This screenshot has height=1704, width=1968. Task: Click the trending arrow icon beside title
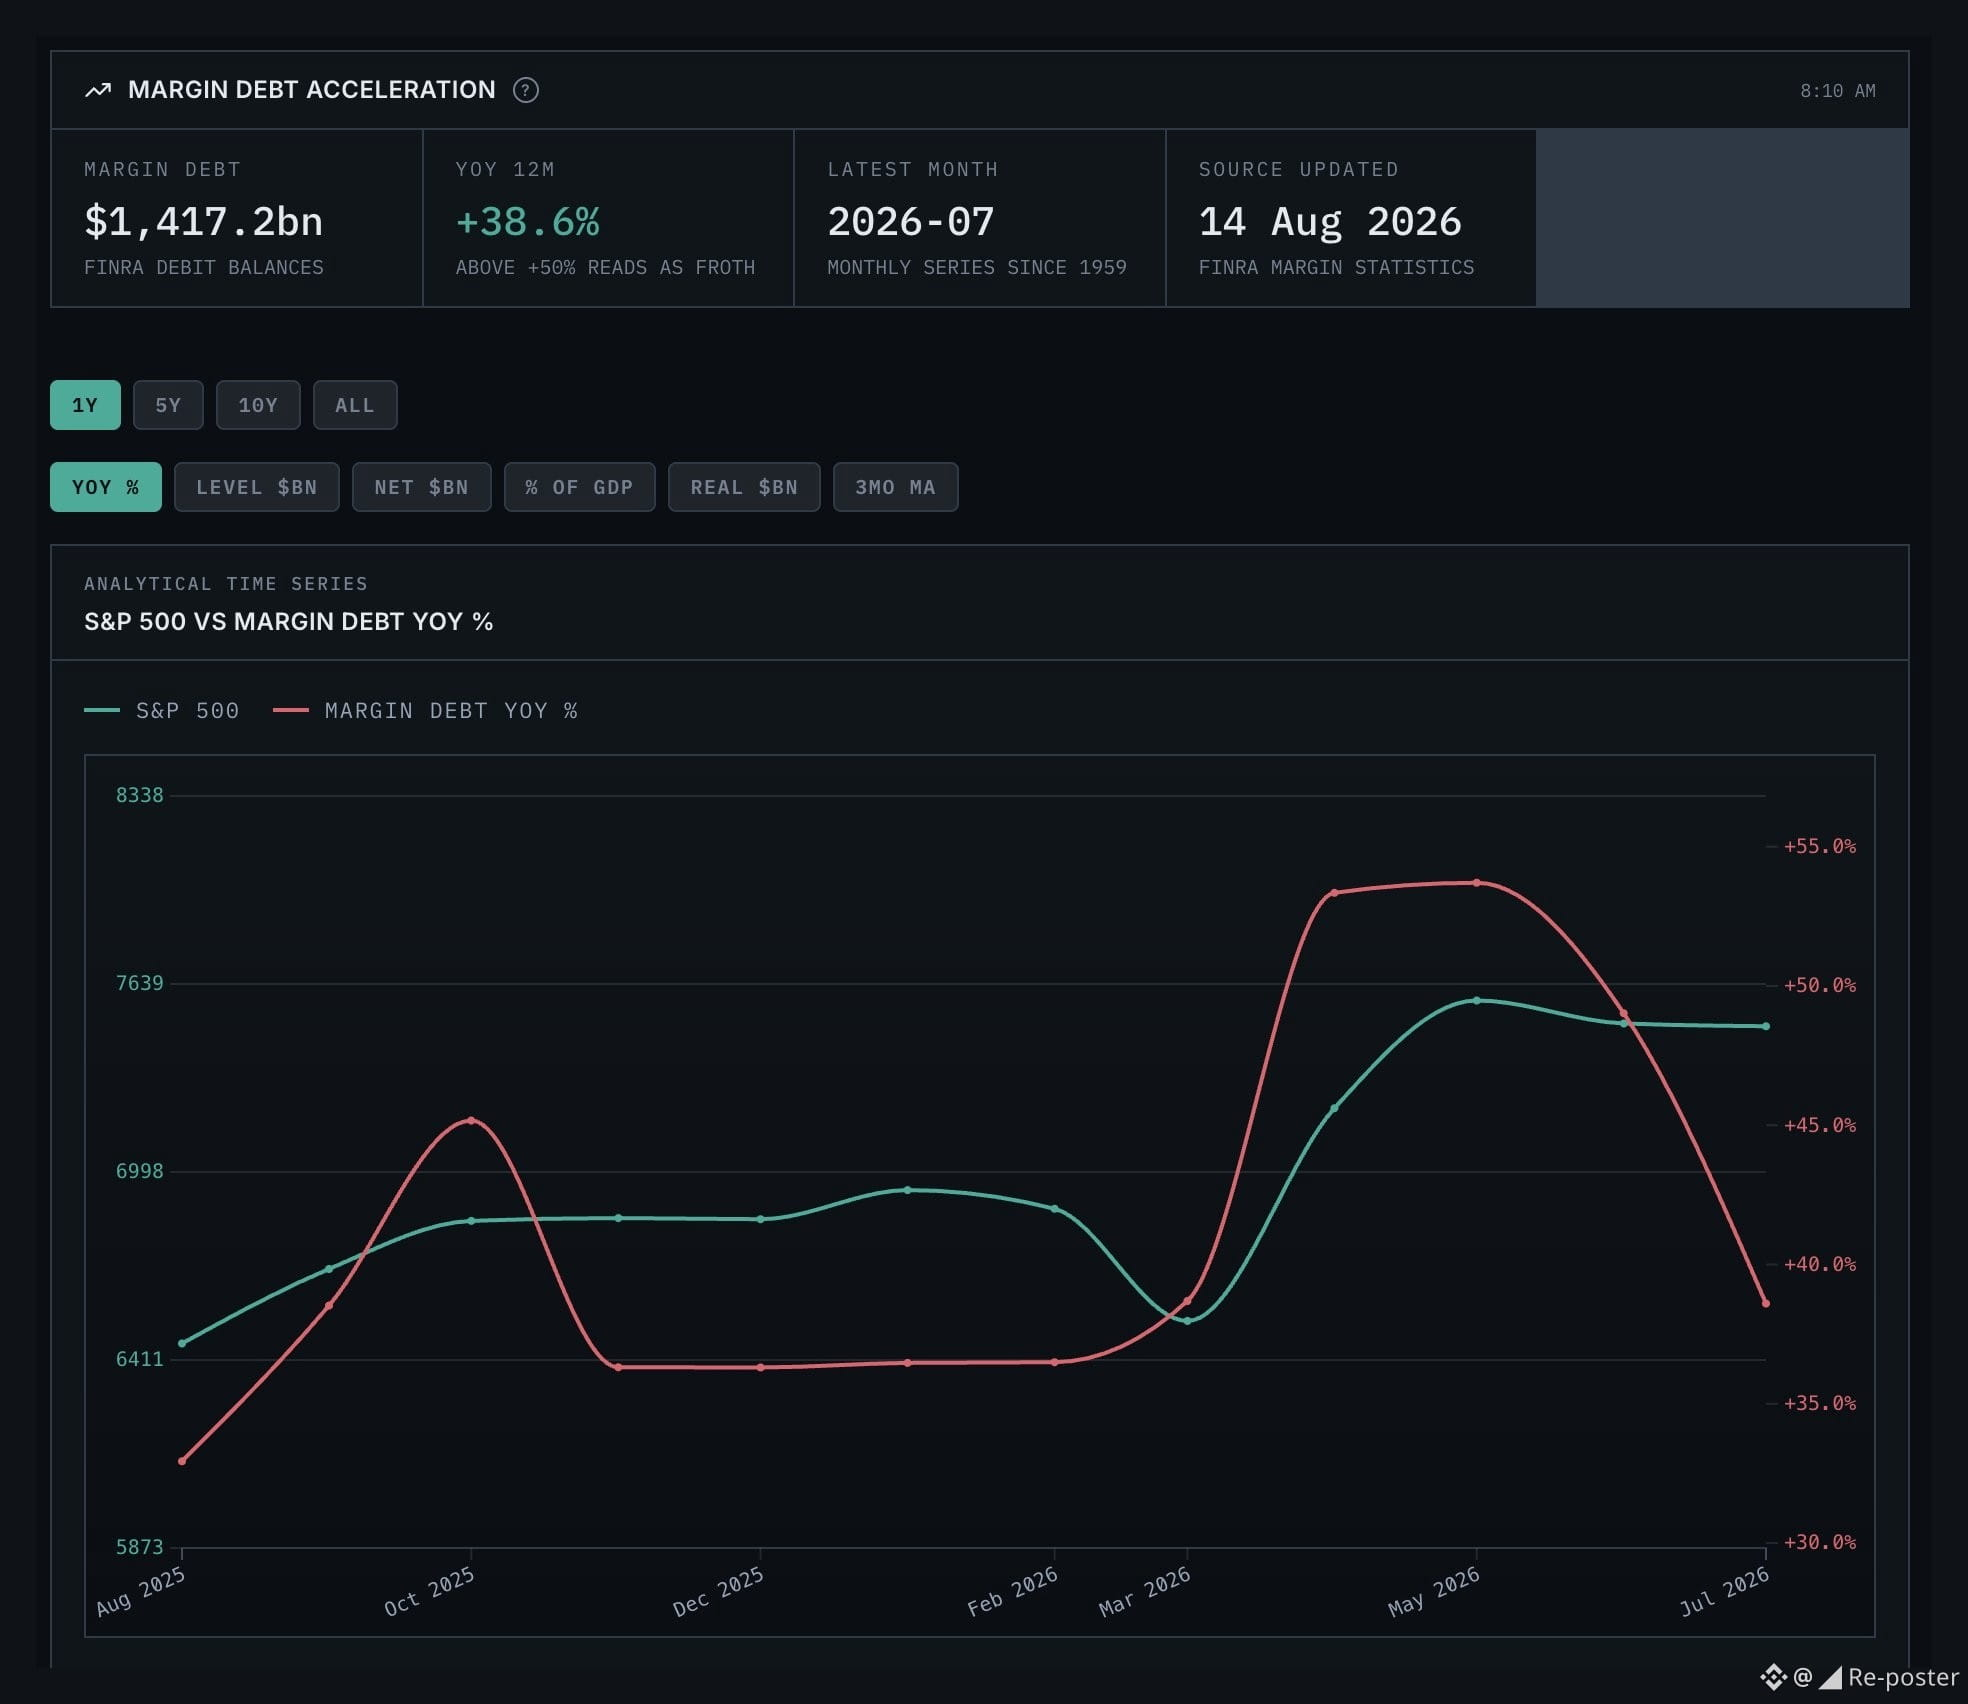[98, 90]
